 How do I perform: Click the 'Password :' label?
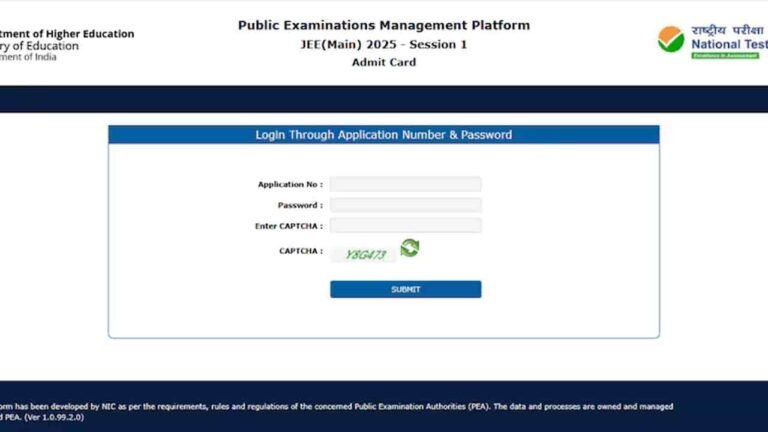(x=300, y=206)
